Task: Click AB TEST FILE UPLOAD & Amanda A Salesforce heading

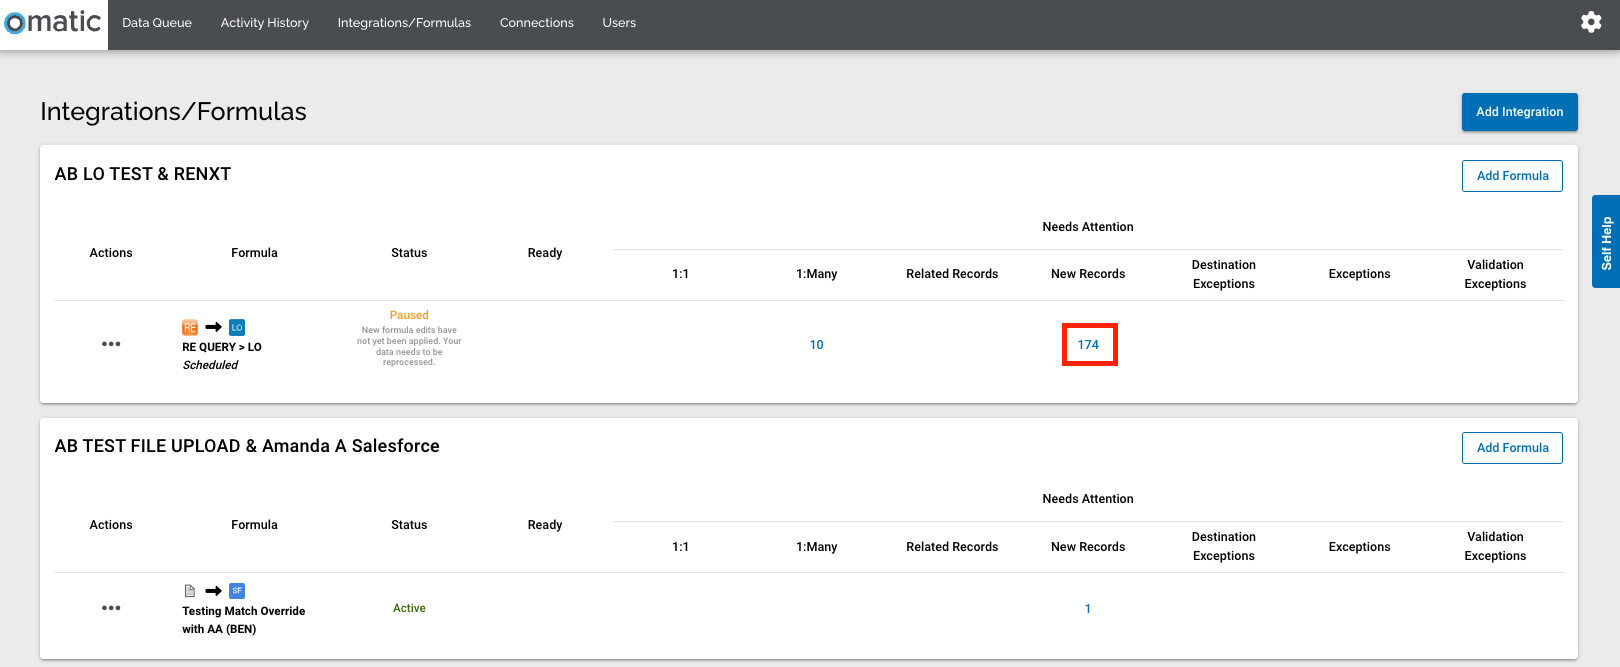Action: pos(247,446)
